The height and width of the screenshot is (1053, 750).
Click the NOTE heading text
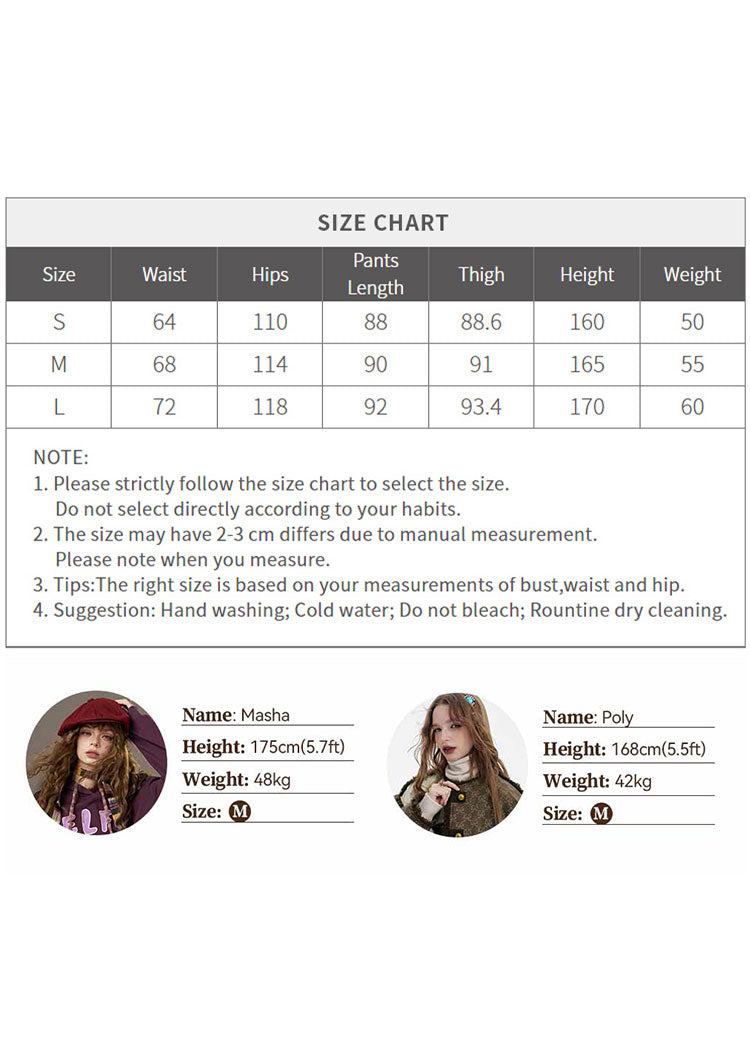coord(61,458)
